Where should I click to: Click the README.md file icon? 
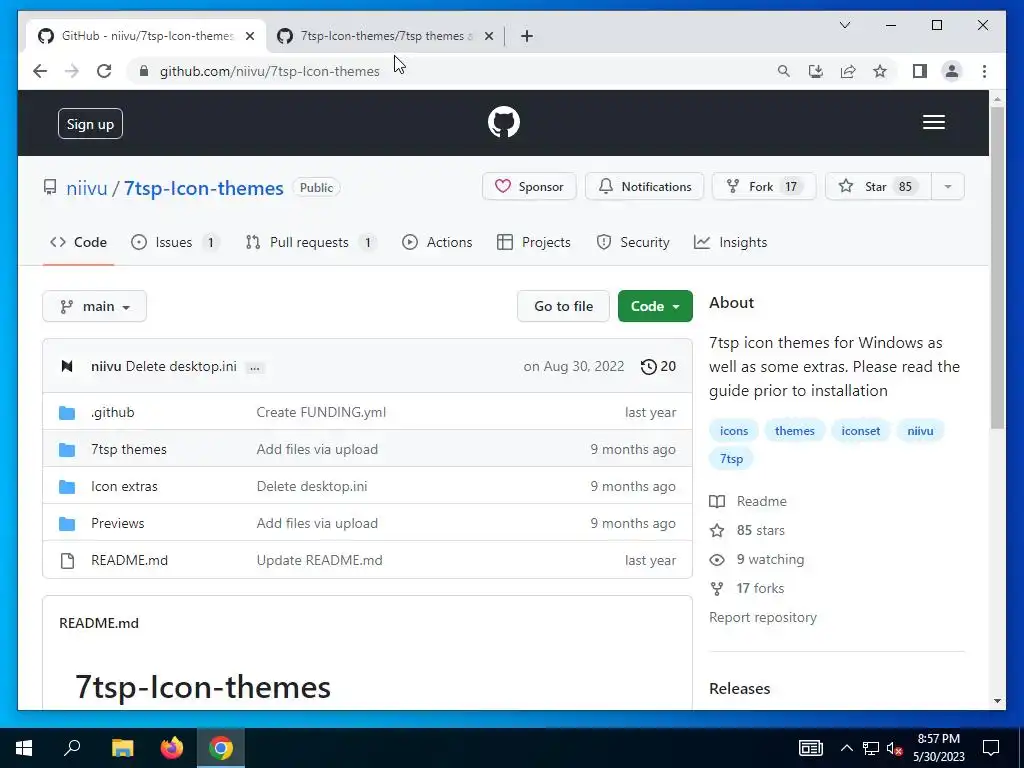coord(67,560)
